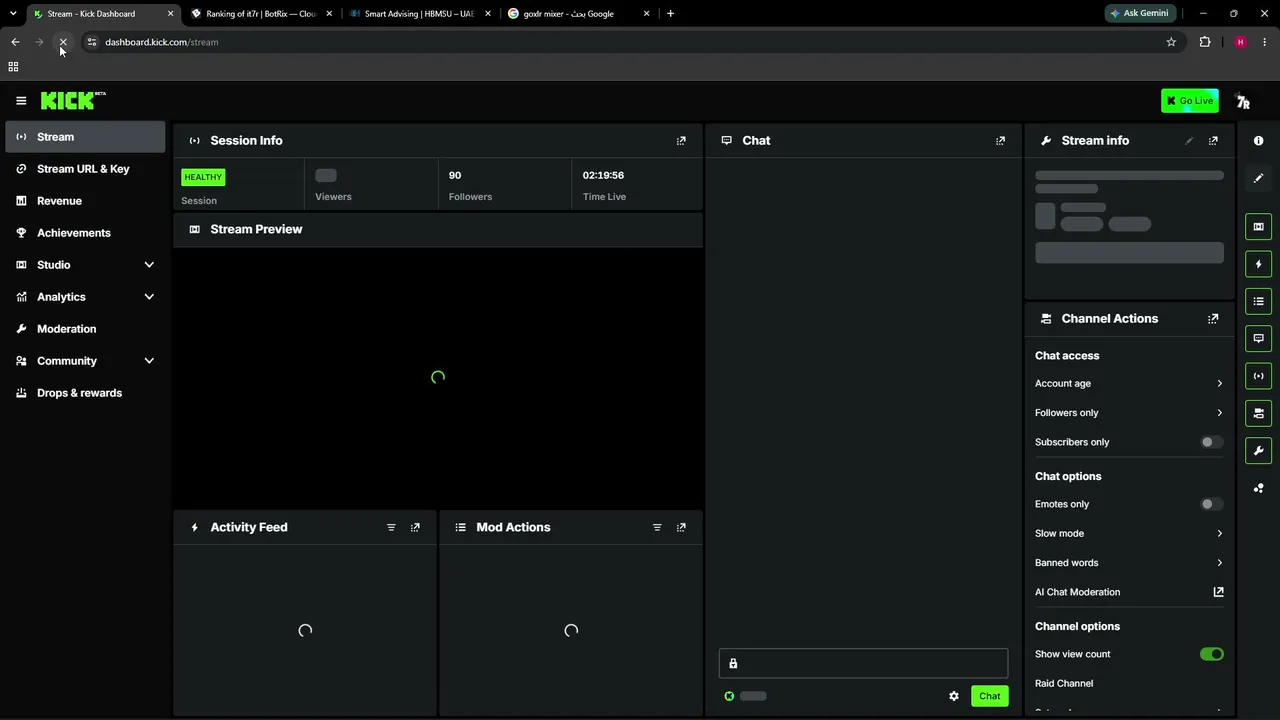Screen dimensions: 1280x720
Task: Open Banned words settings
Action: tap(1129, 563)
